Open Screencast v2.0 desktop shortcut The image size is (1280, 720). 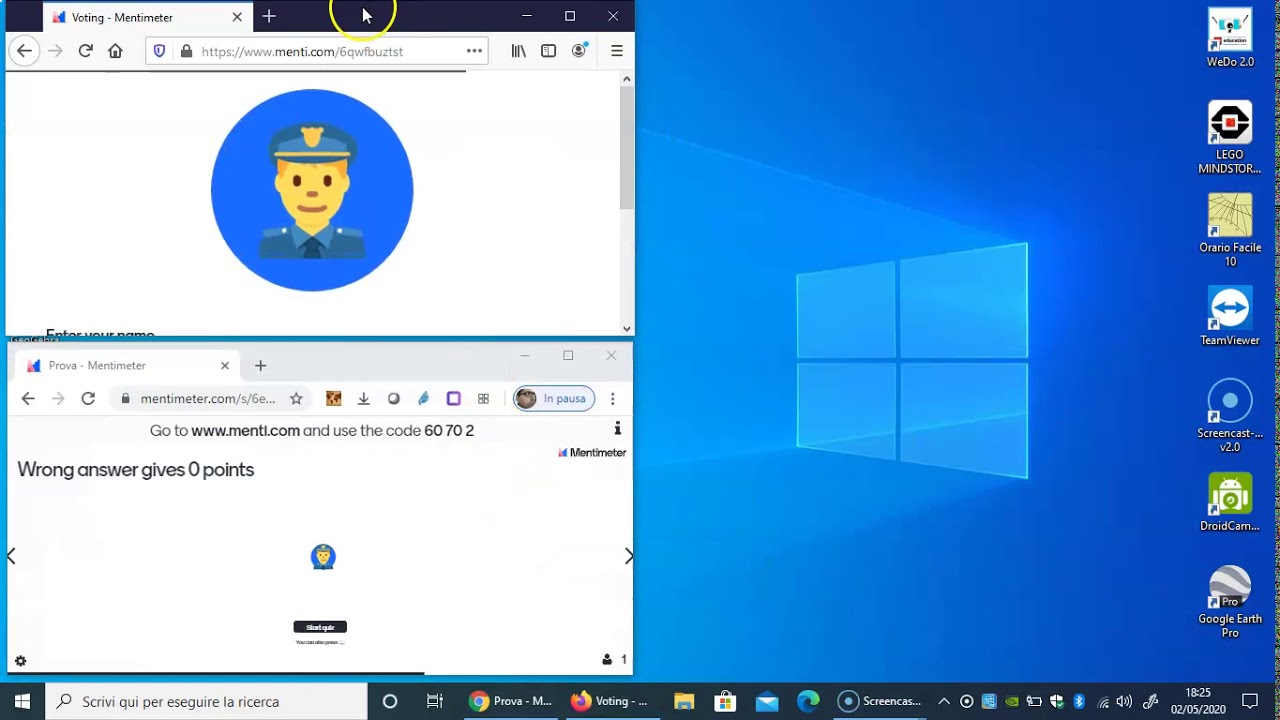coord(1230,416)
